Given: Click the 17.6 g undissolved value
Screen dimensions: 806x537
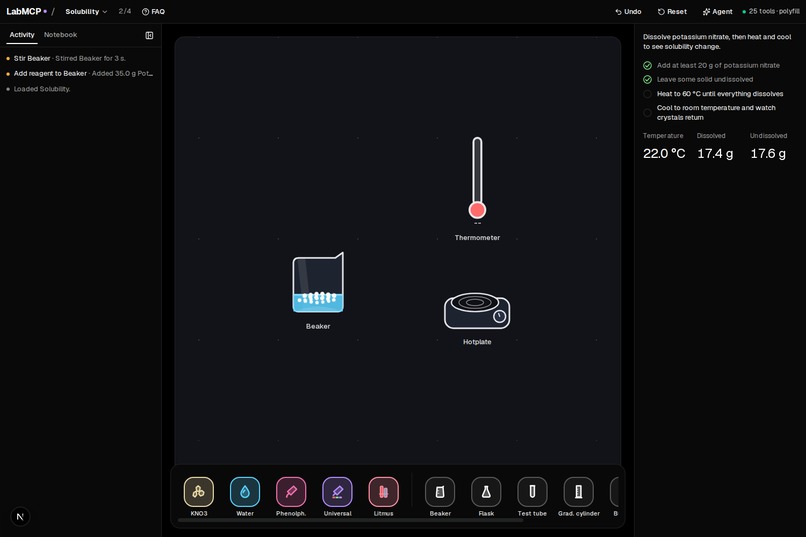Looking at the screenshot, I should tap(768, 153).
